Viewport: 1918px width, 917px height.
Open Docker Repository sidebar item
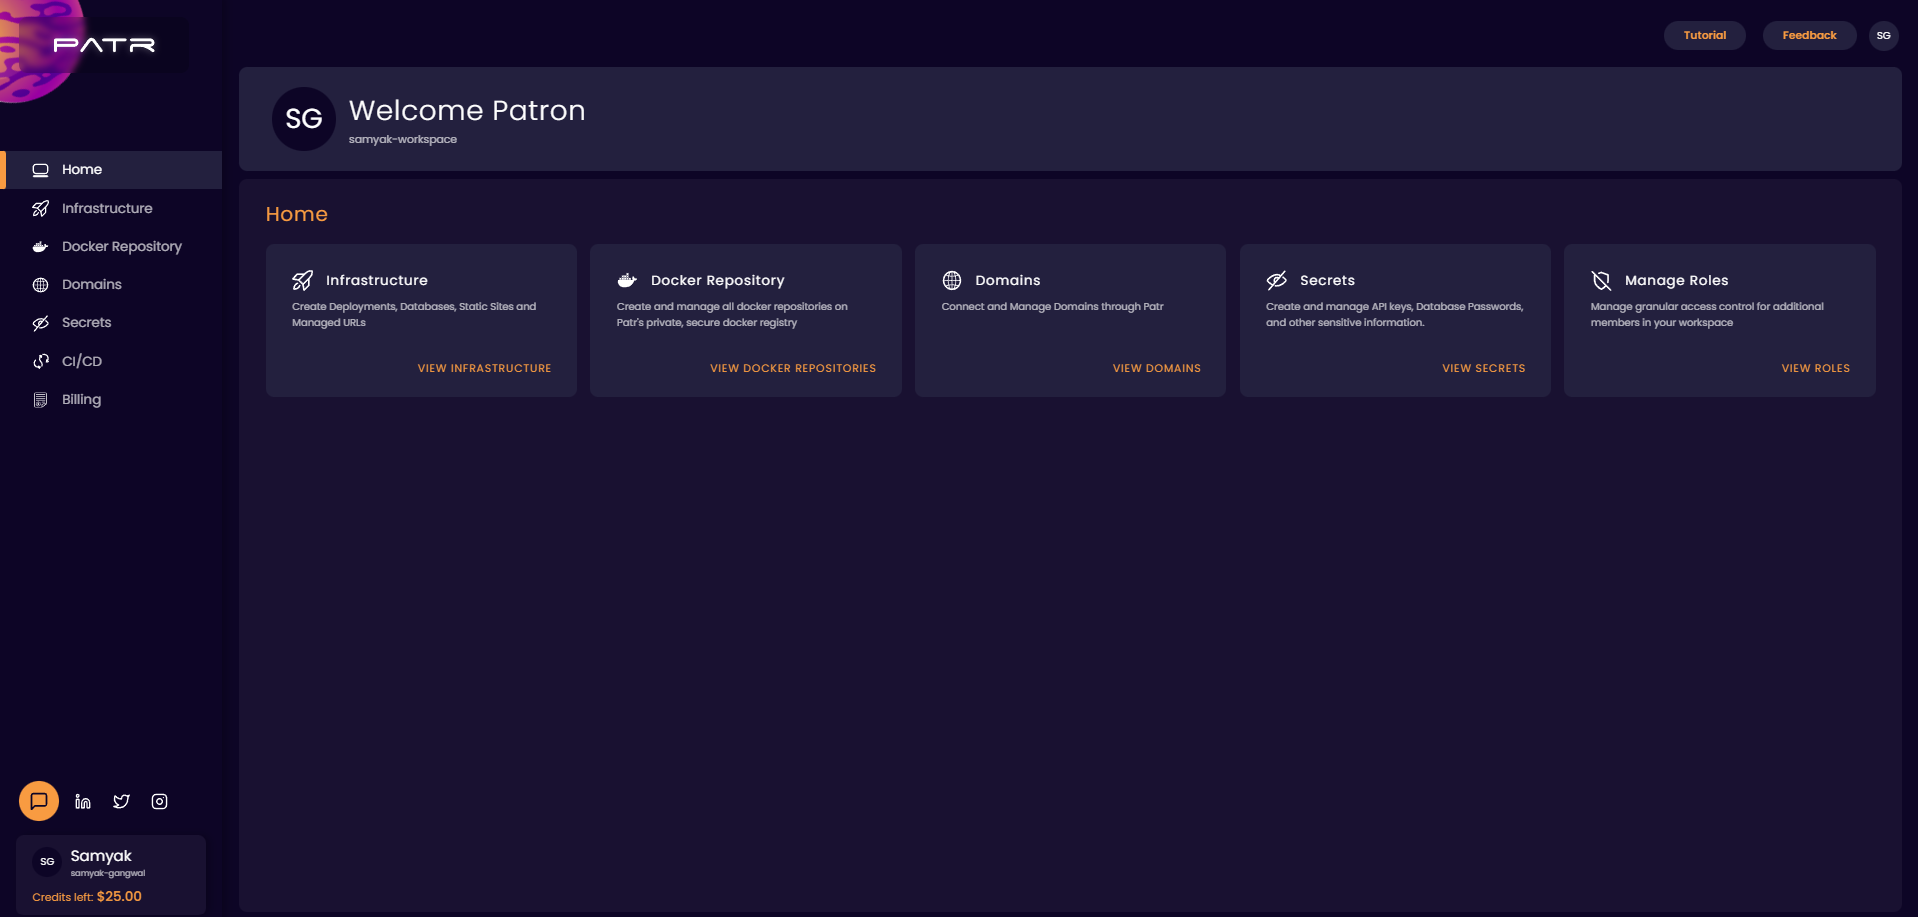pos(121,246)
